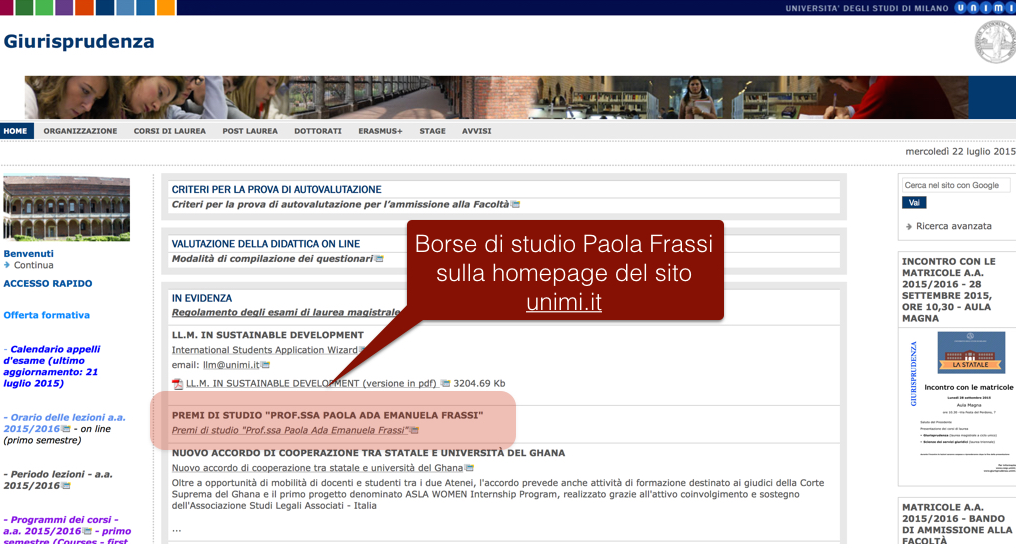1016x548 pixels.
Task: Click the llm@unimi.it email link
Action: click(x=231, y=365)
